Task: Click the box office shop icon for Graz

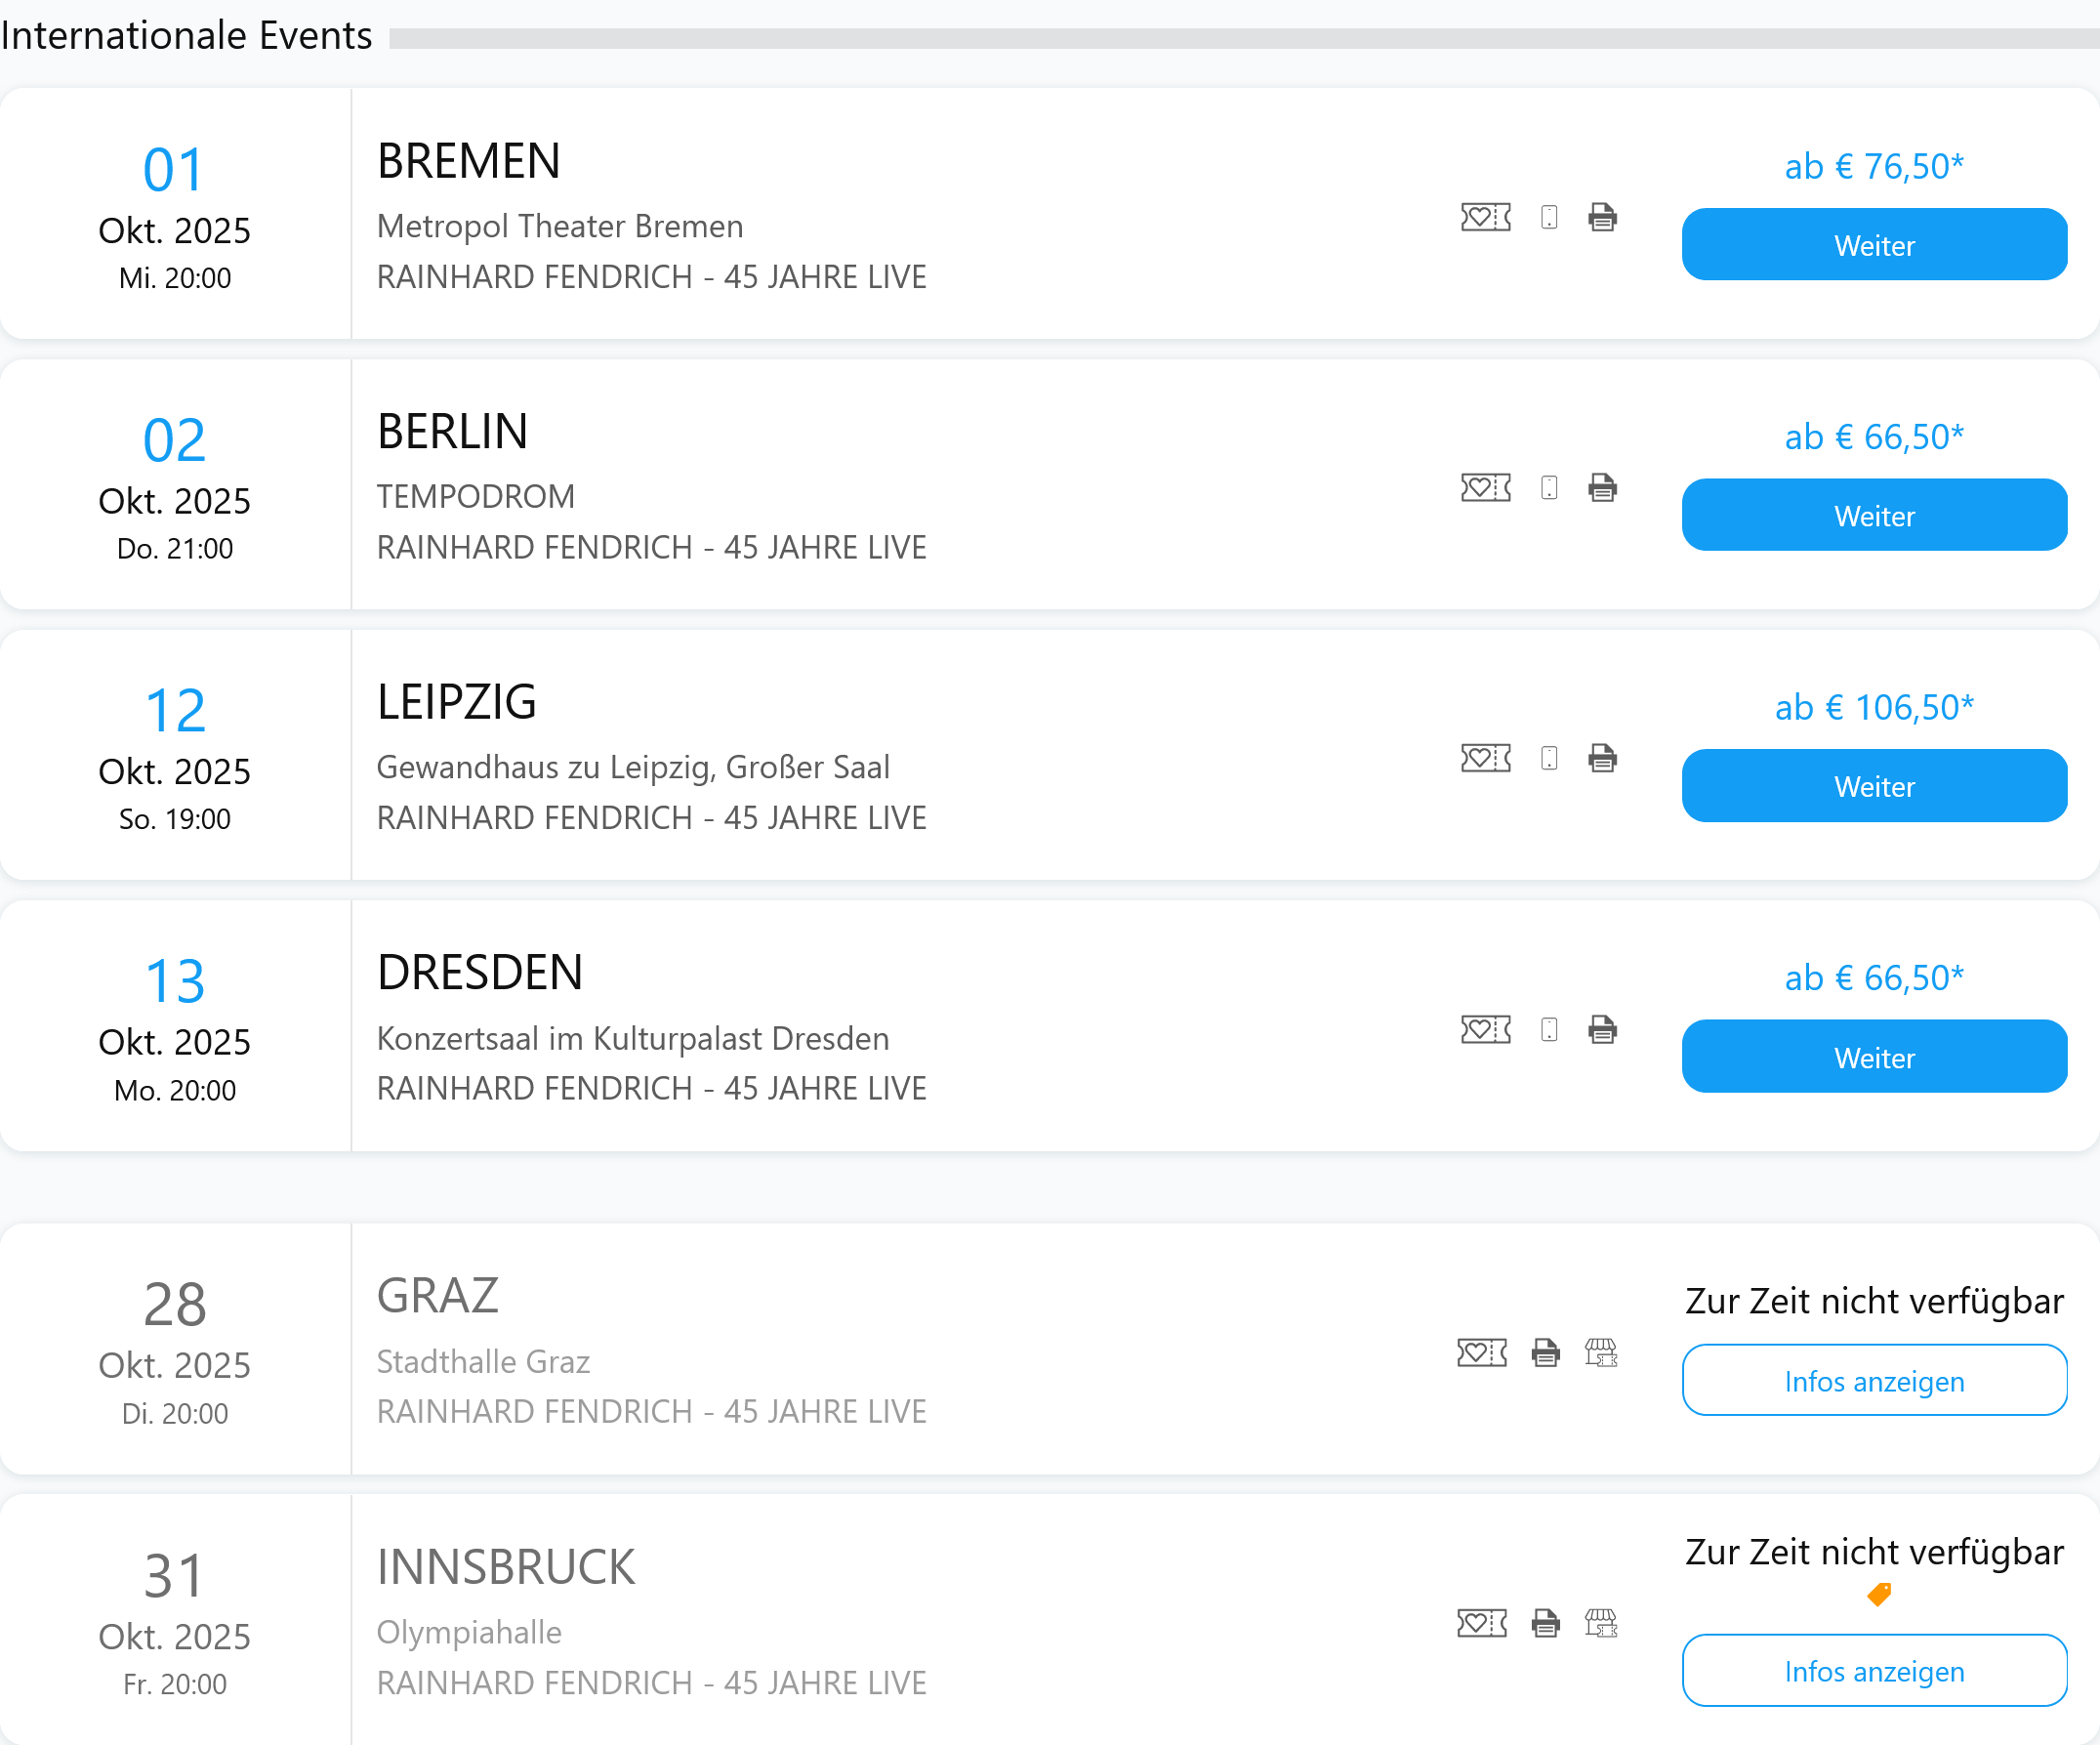Action: click(x=1601, y=1353)
